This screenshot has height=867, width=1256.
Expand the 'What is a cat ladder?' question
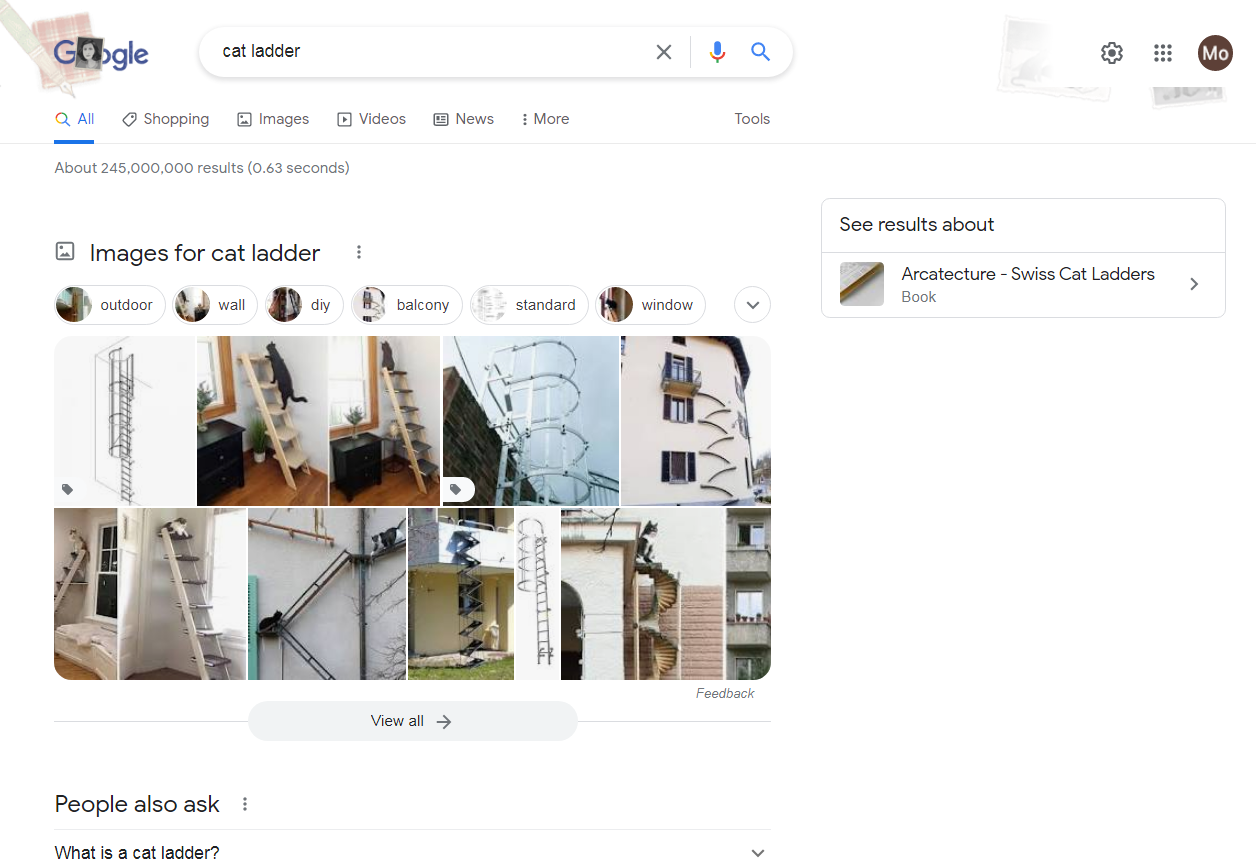(757, 853)
